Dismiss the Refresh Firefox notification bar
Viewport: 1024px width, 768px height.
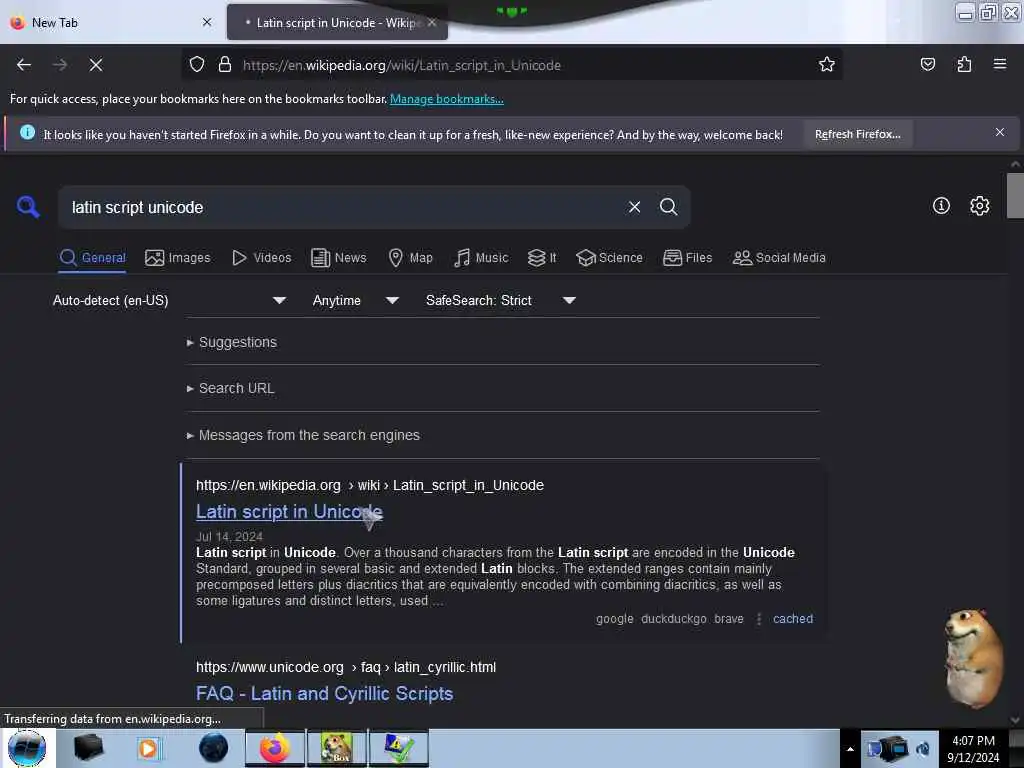click(x=999, y=133)
